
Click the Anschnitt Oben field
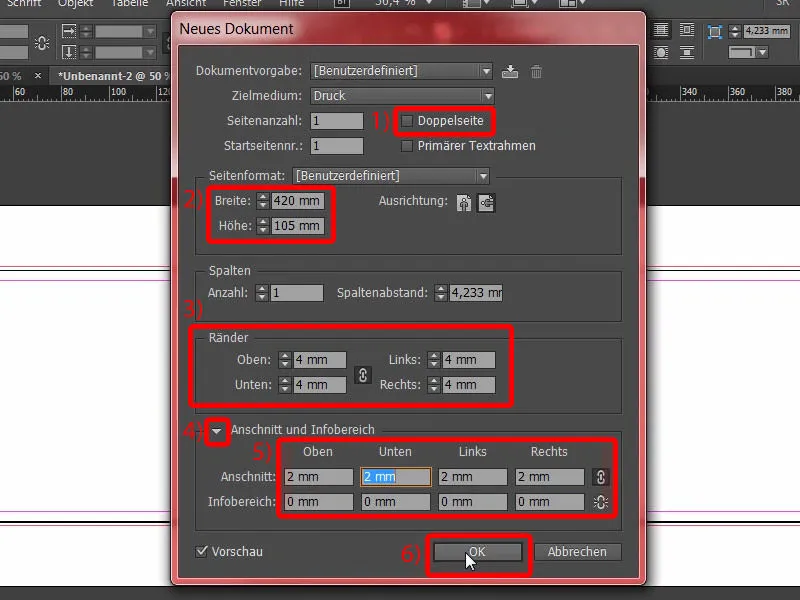pyautogui.click(x=319, y=477)
